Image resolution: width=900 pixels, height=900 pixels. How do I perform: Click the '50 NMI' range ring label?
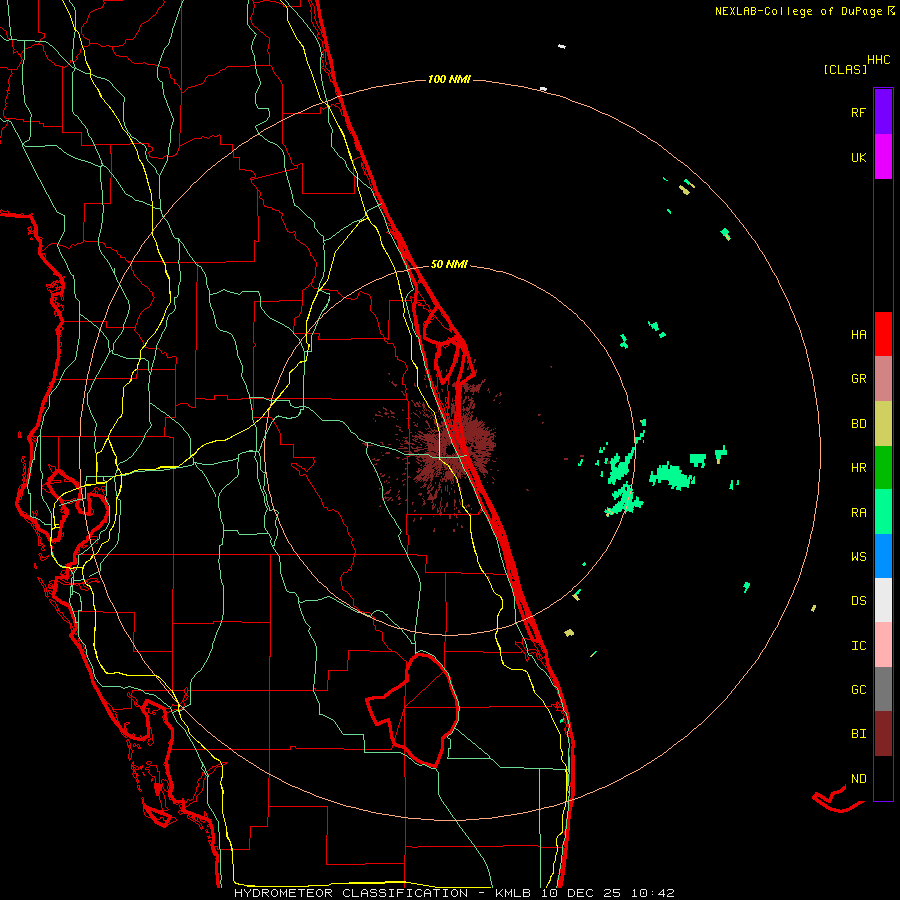point(449,264)
